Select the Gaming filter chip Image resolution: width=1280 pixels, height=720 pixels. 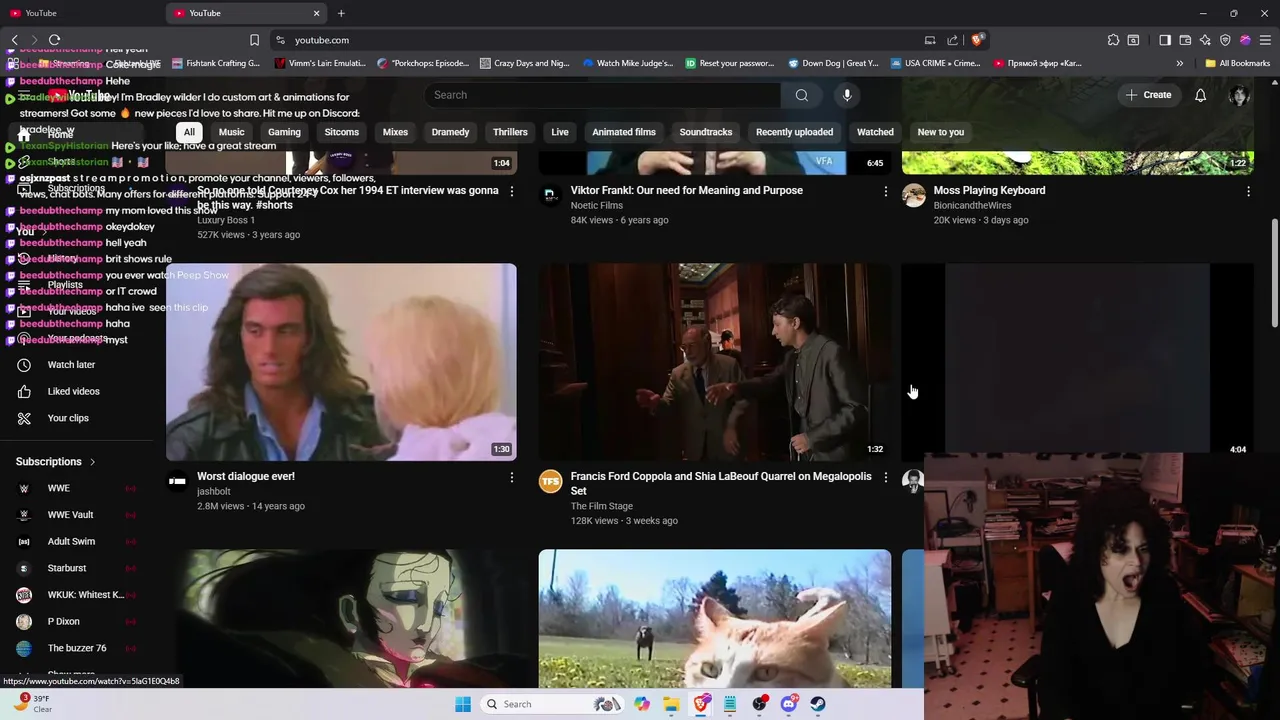284,132
